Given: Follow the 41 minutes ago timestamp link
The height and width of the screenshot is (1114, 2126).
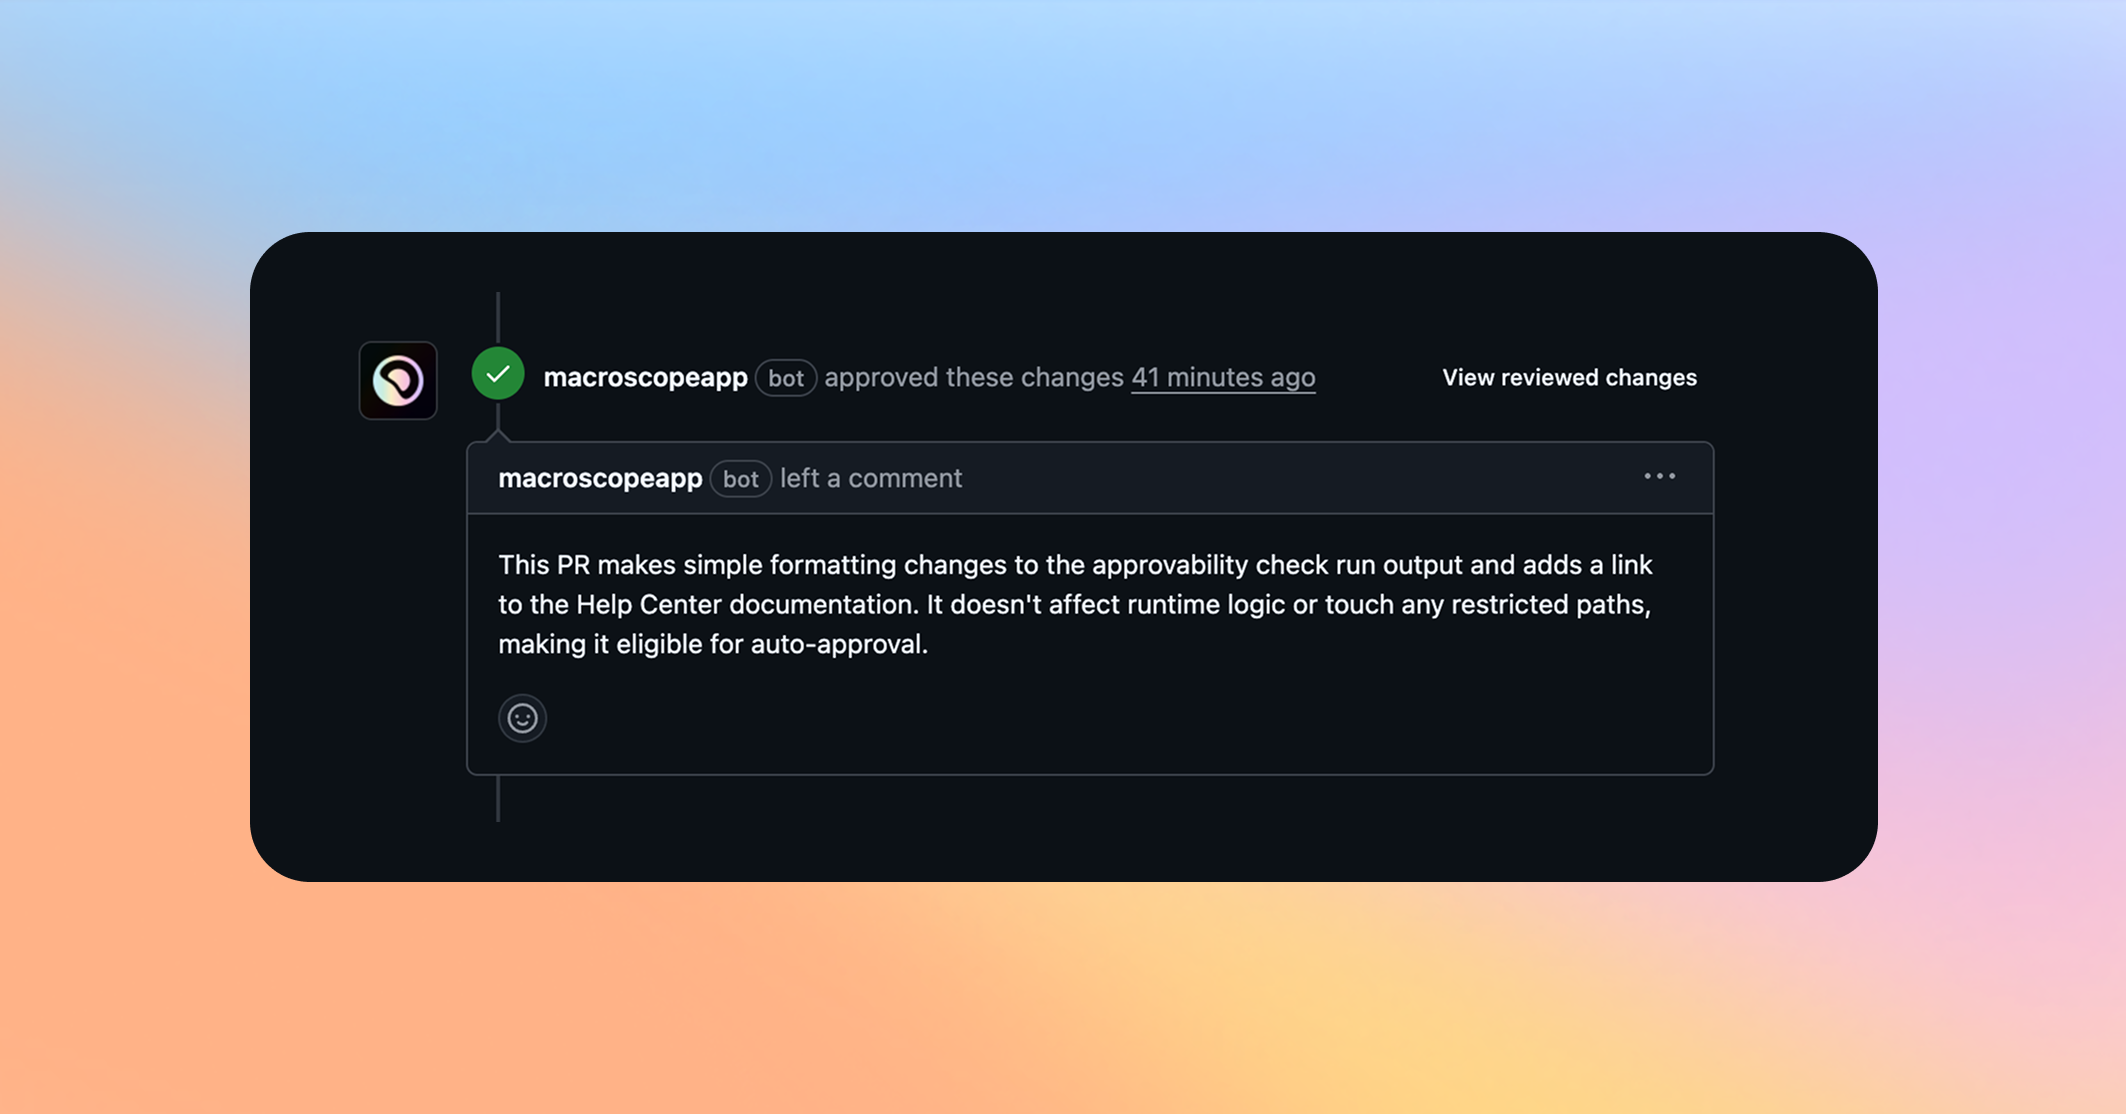Looking at the screenshot, I should click(1222, 377).
